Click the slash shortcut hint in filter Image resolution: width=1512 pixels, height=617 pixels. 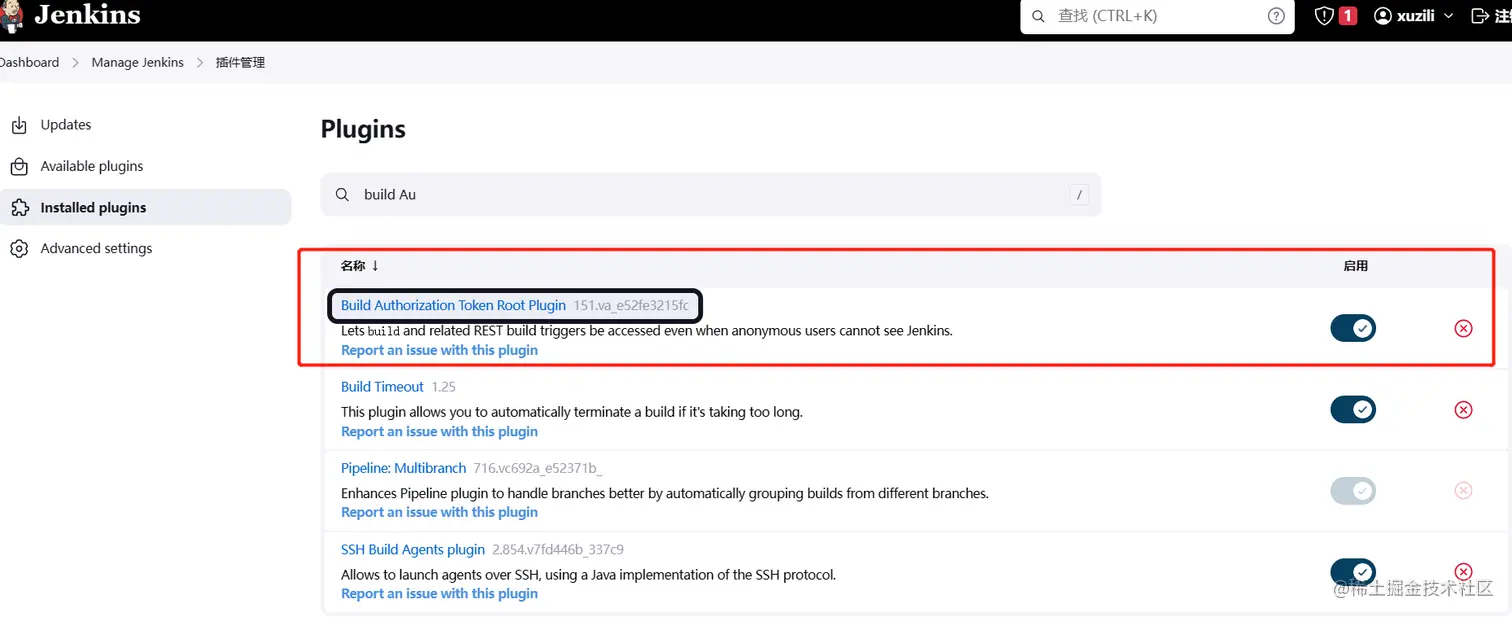(1079, 195)
